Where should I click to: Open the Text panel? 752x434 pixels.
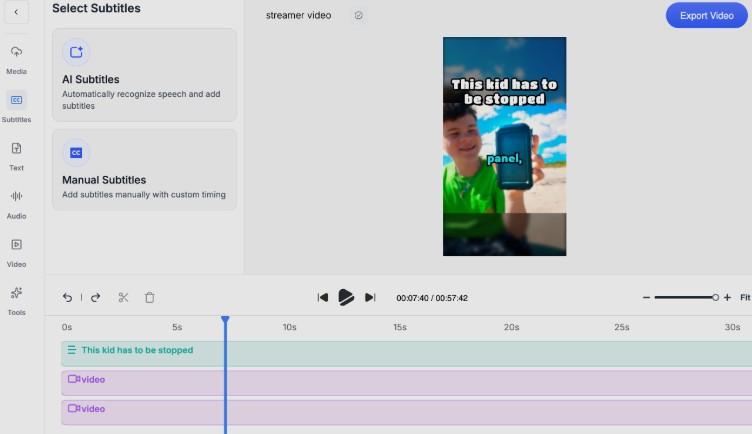[x=16, y=156]
